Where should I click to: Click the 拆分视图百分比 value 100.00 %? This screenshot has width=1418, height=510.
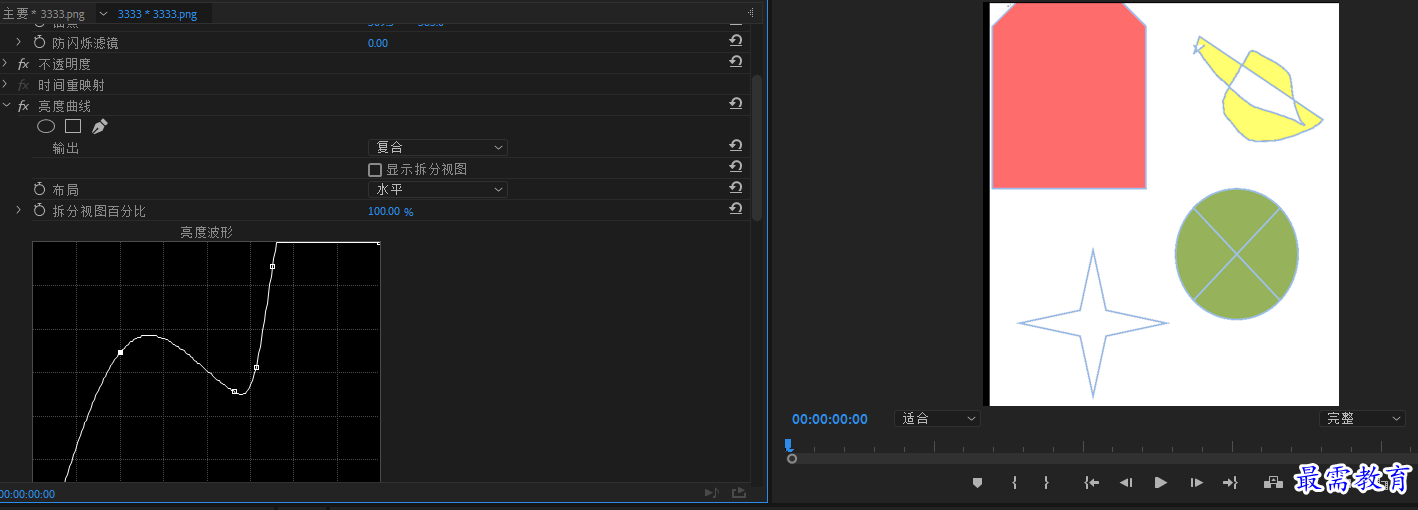[x=391, y=211]
